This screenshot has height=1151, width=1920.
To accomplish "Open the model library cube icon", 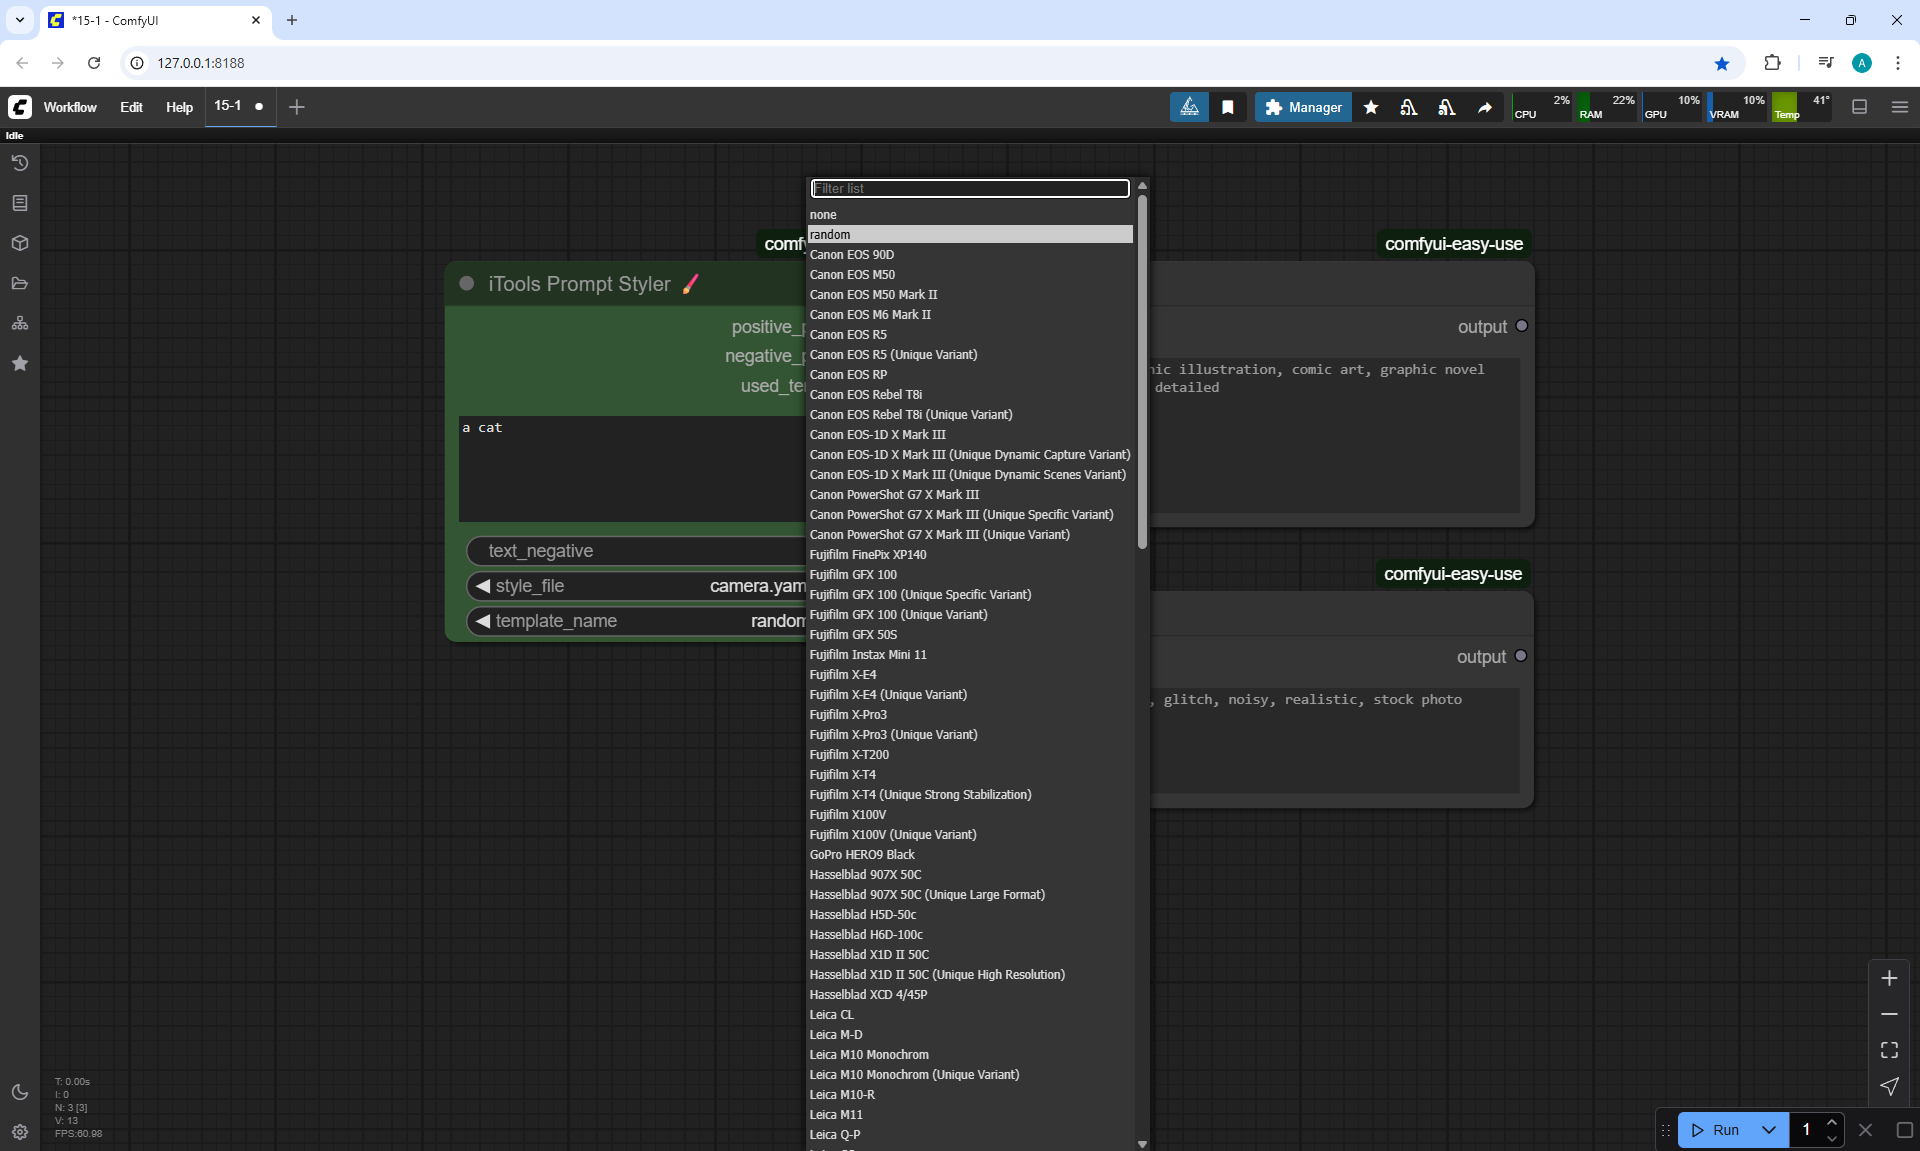I will coord(19,243).
